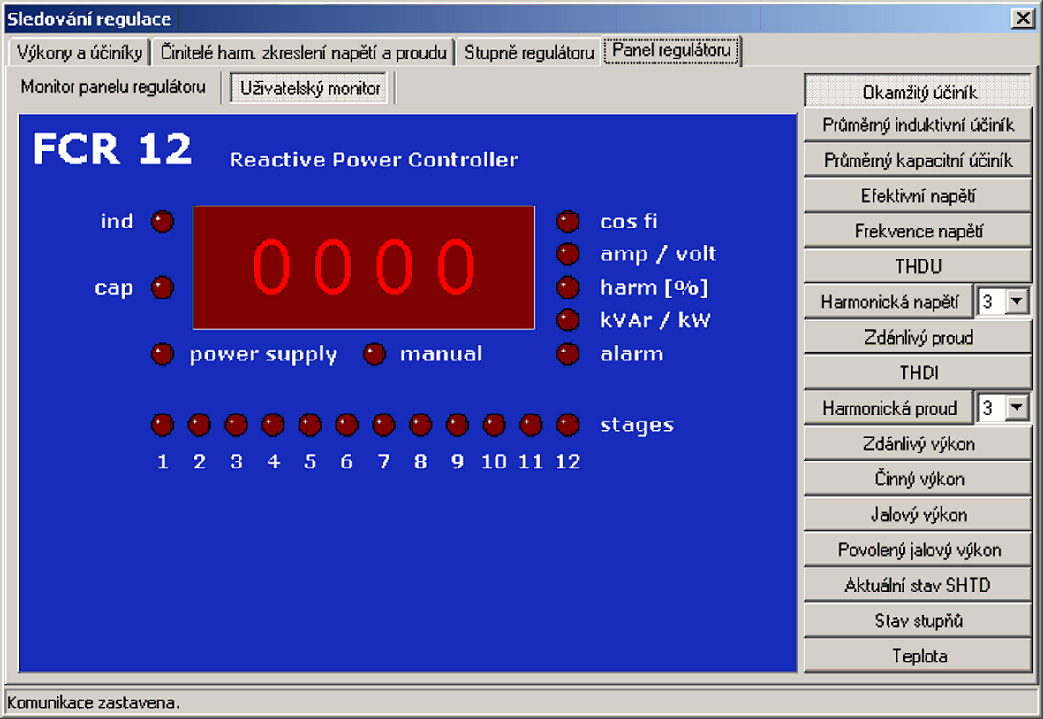Open Harmonická napětí order dropdown
The image size is (1043, 719).
pos(1016,301)
